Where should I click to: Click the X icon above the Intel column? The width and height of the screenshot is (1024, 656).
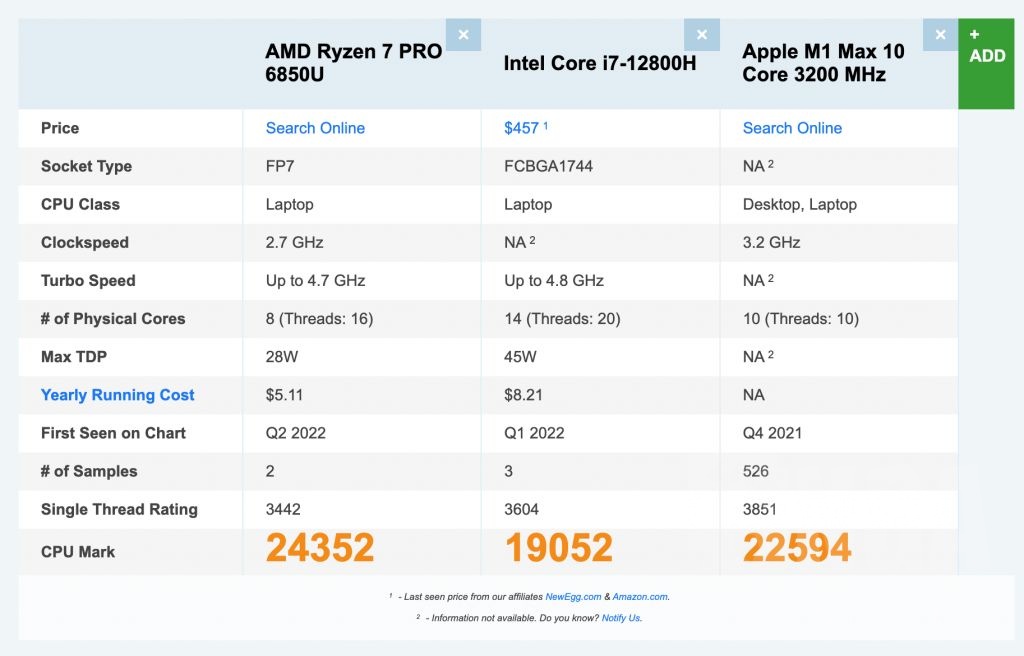coord(702,34)
